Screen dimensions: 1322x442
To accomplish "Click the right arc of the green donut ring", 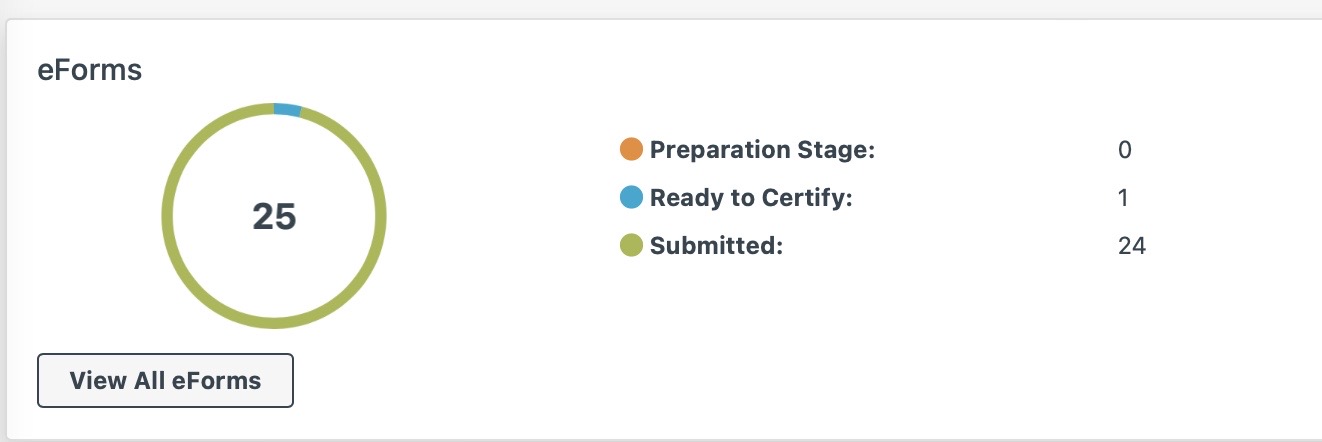I will pyautogui.click(x=380, y=216).
